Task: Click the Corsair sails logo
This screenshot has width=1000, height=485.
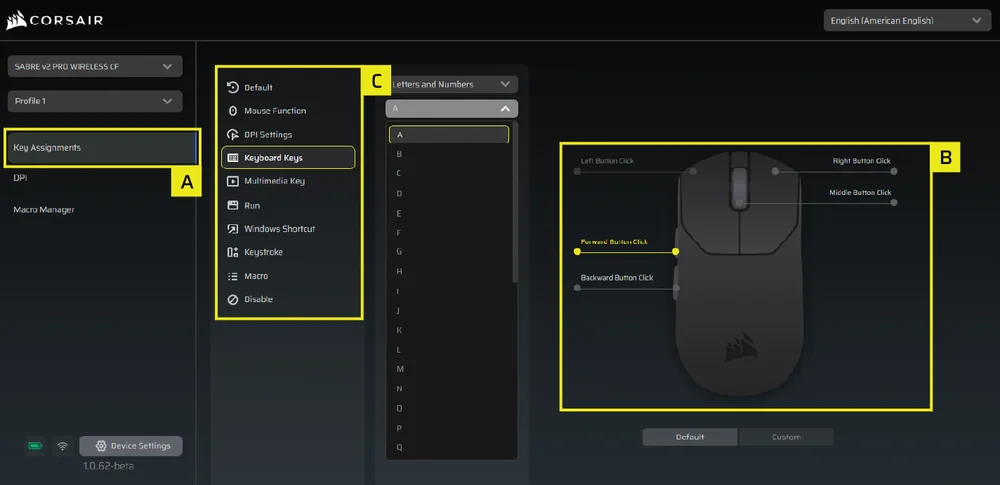Action: click(x=17, y=20)
